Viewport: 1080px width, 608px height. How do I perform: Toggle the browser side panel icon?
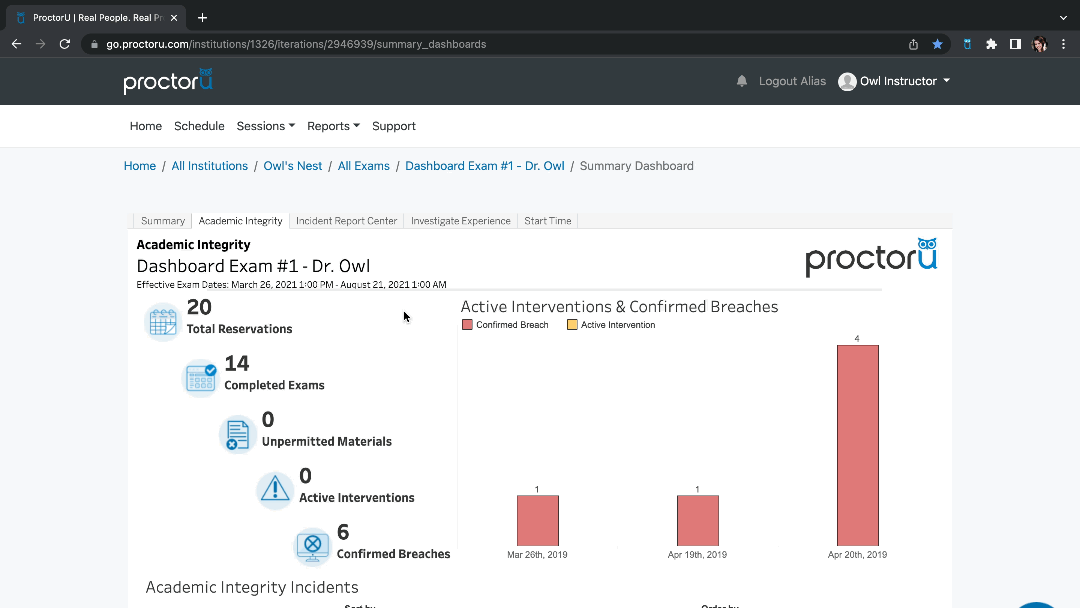point(1015,44)
